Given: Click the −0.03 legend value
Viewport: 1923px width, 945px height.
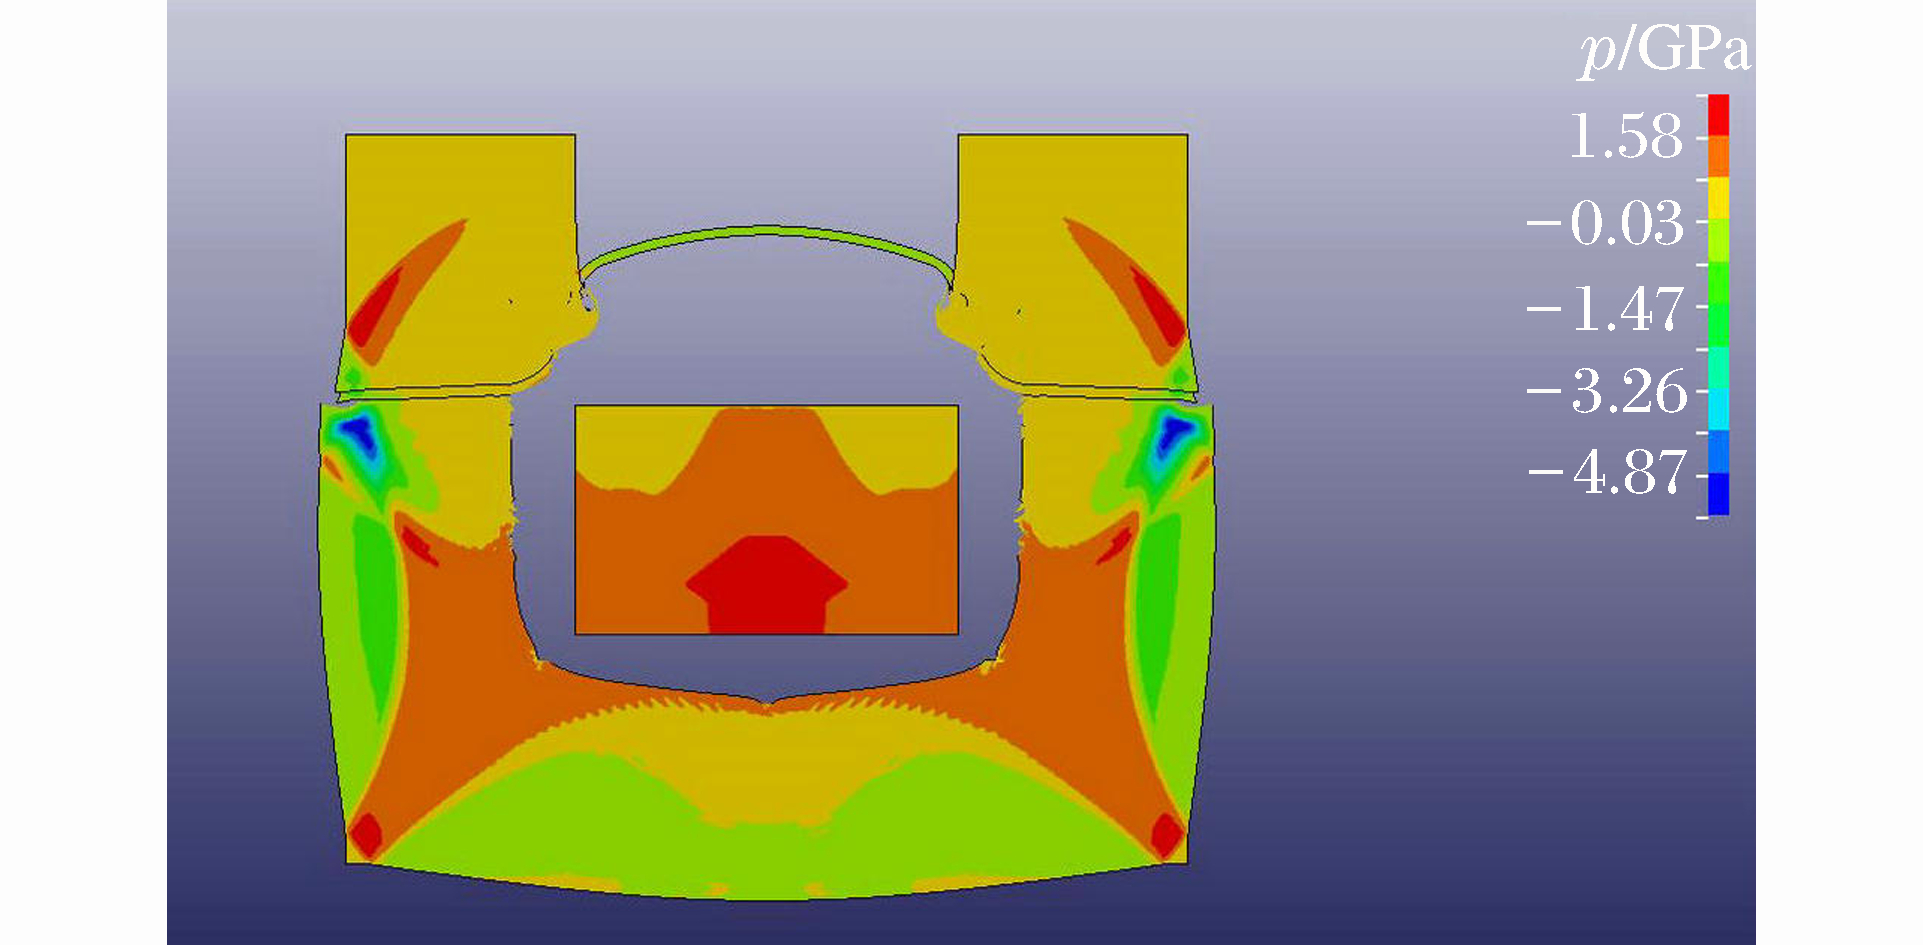Looking at the screenshot, I should tap(1606, 223).
